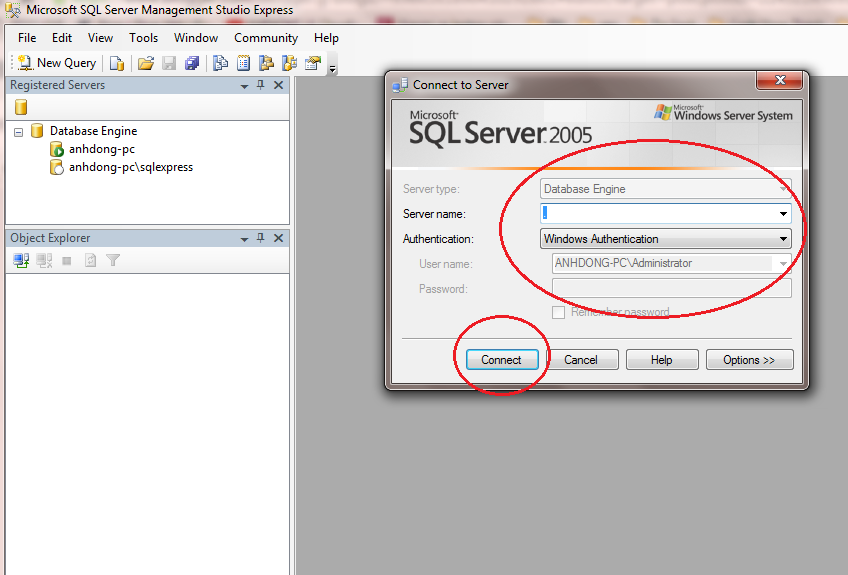
Task: Toggle the Remember password checkbox
Action: point(558,312)
